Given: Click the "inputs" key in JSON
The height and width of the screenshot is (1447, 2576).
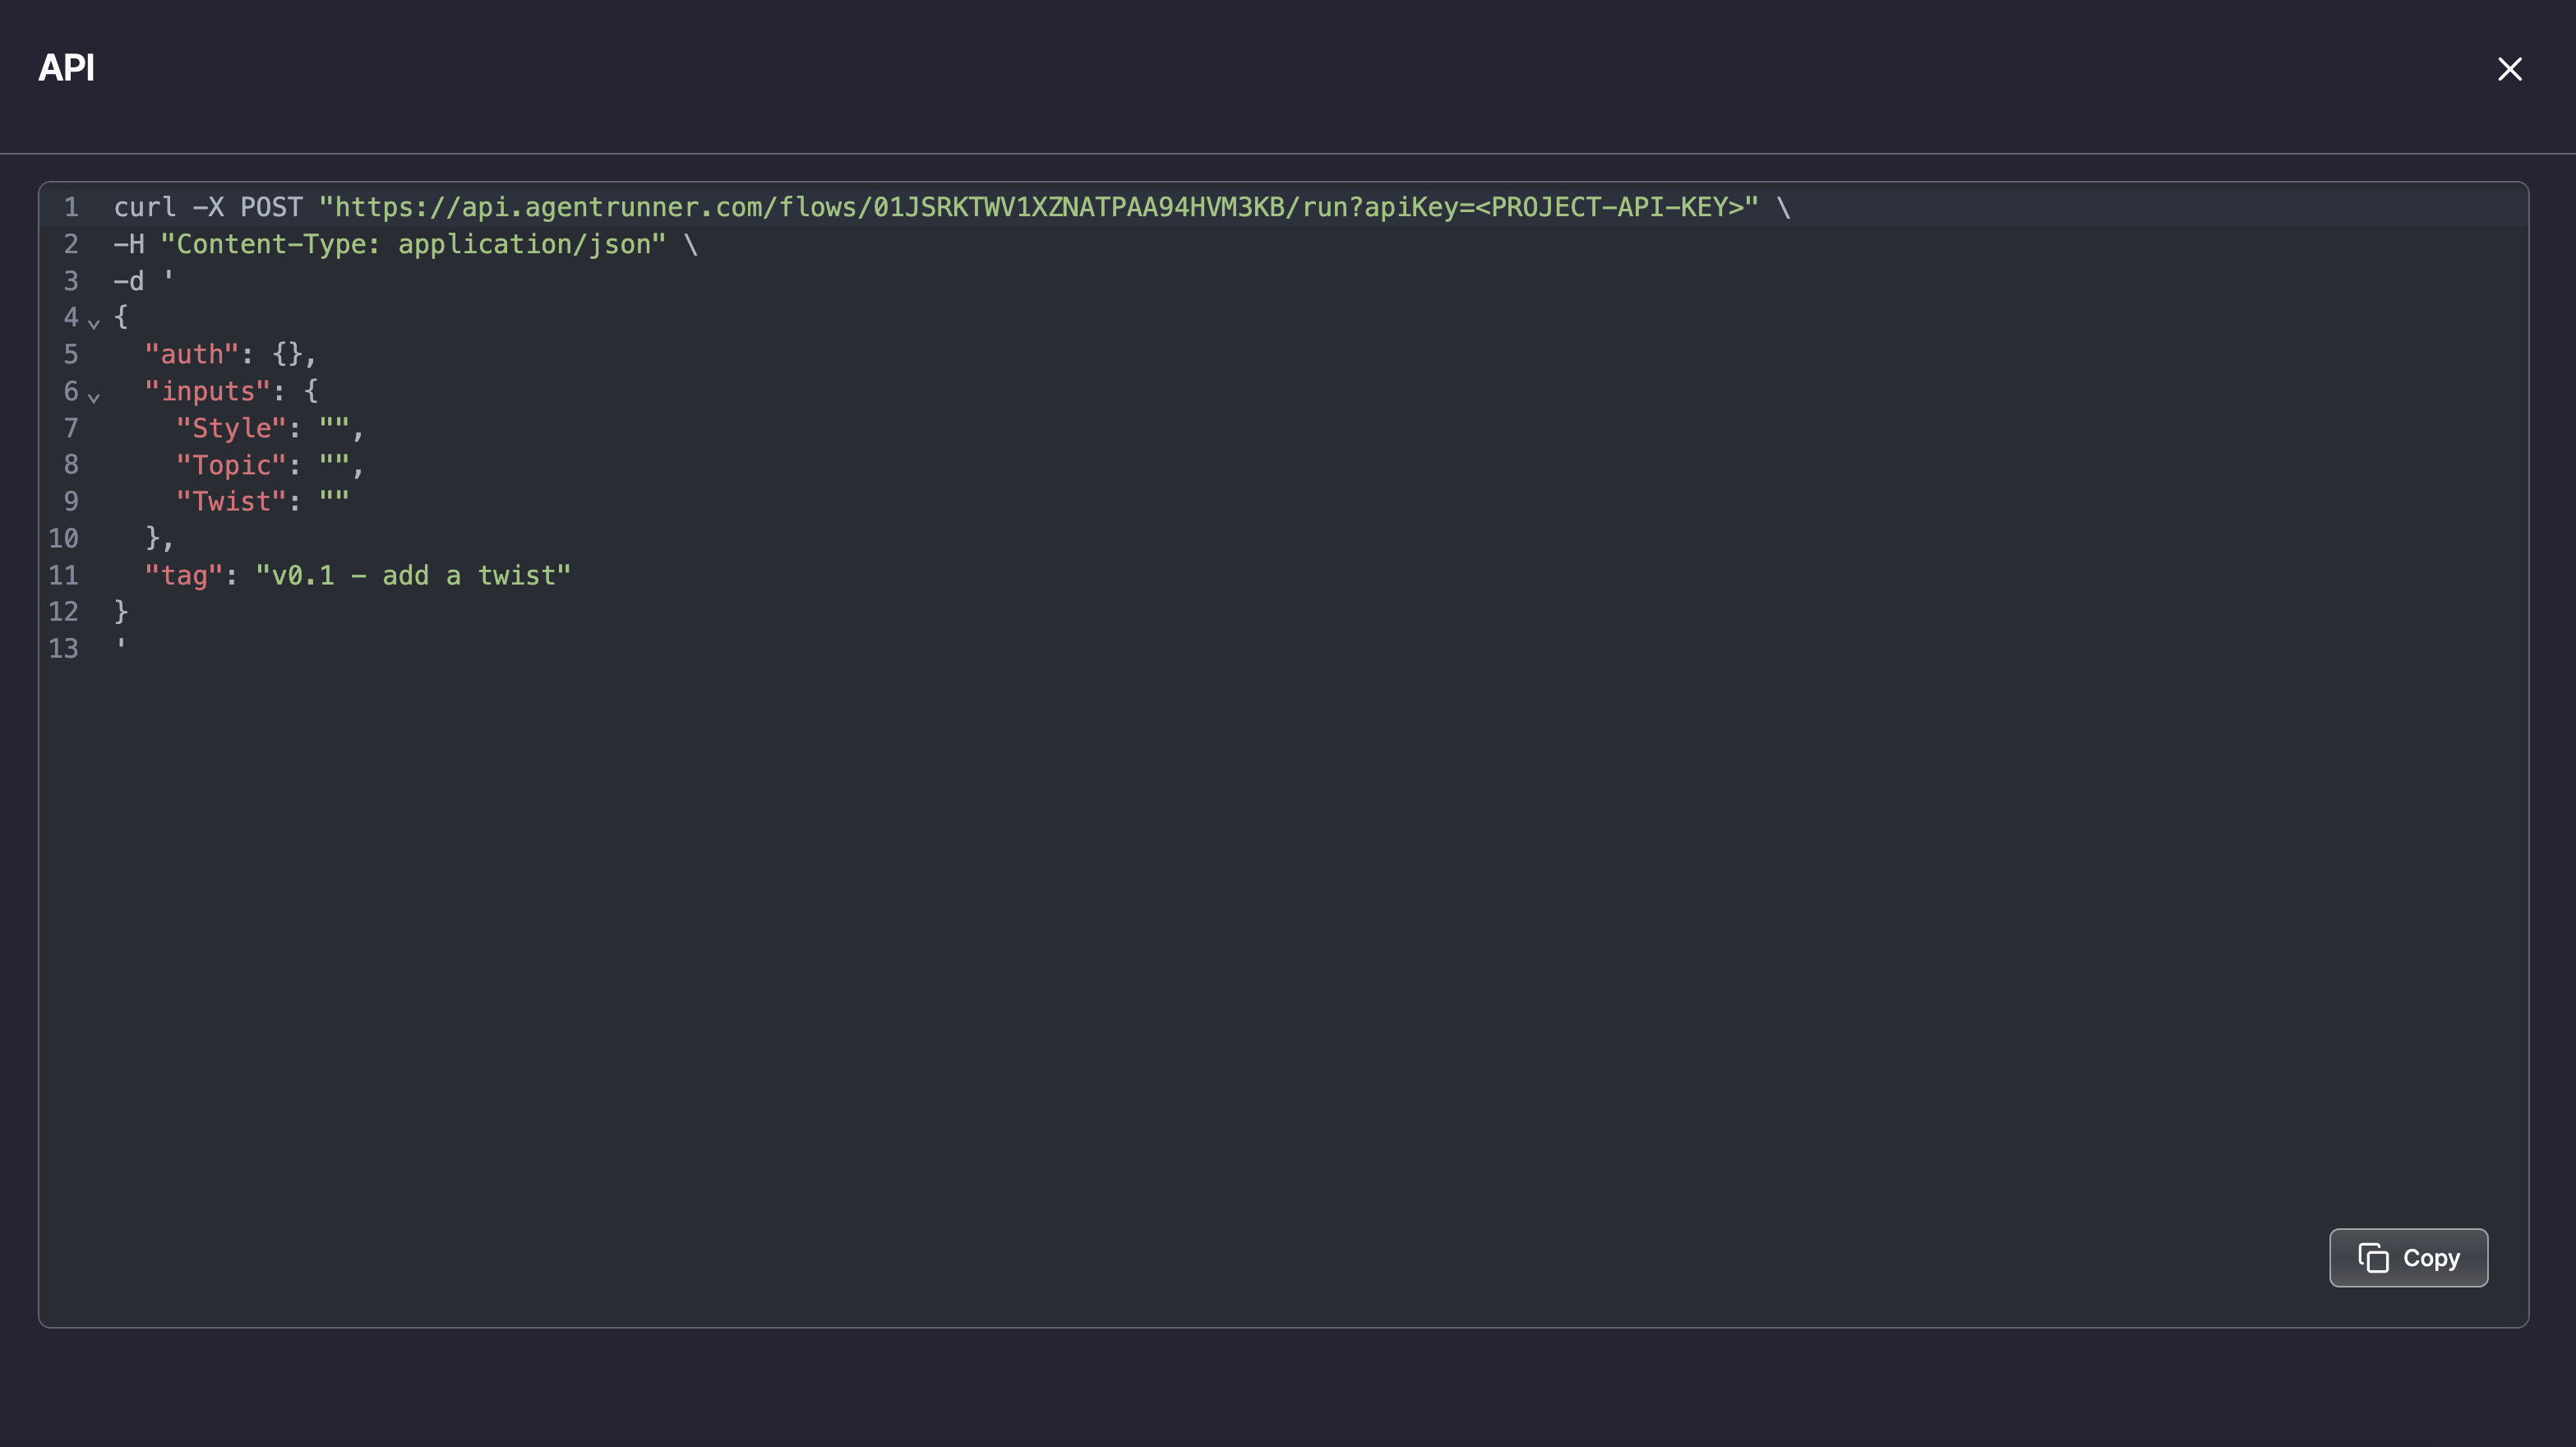Looking at the screenshot, I should pyautogui.click(x=208, y=391).
